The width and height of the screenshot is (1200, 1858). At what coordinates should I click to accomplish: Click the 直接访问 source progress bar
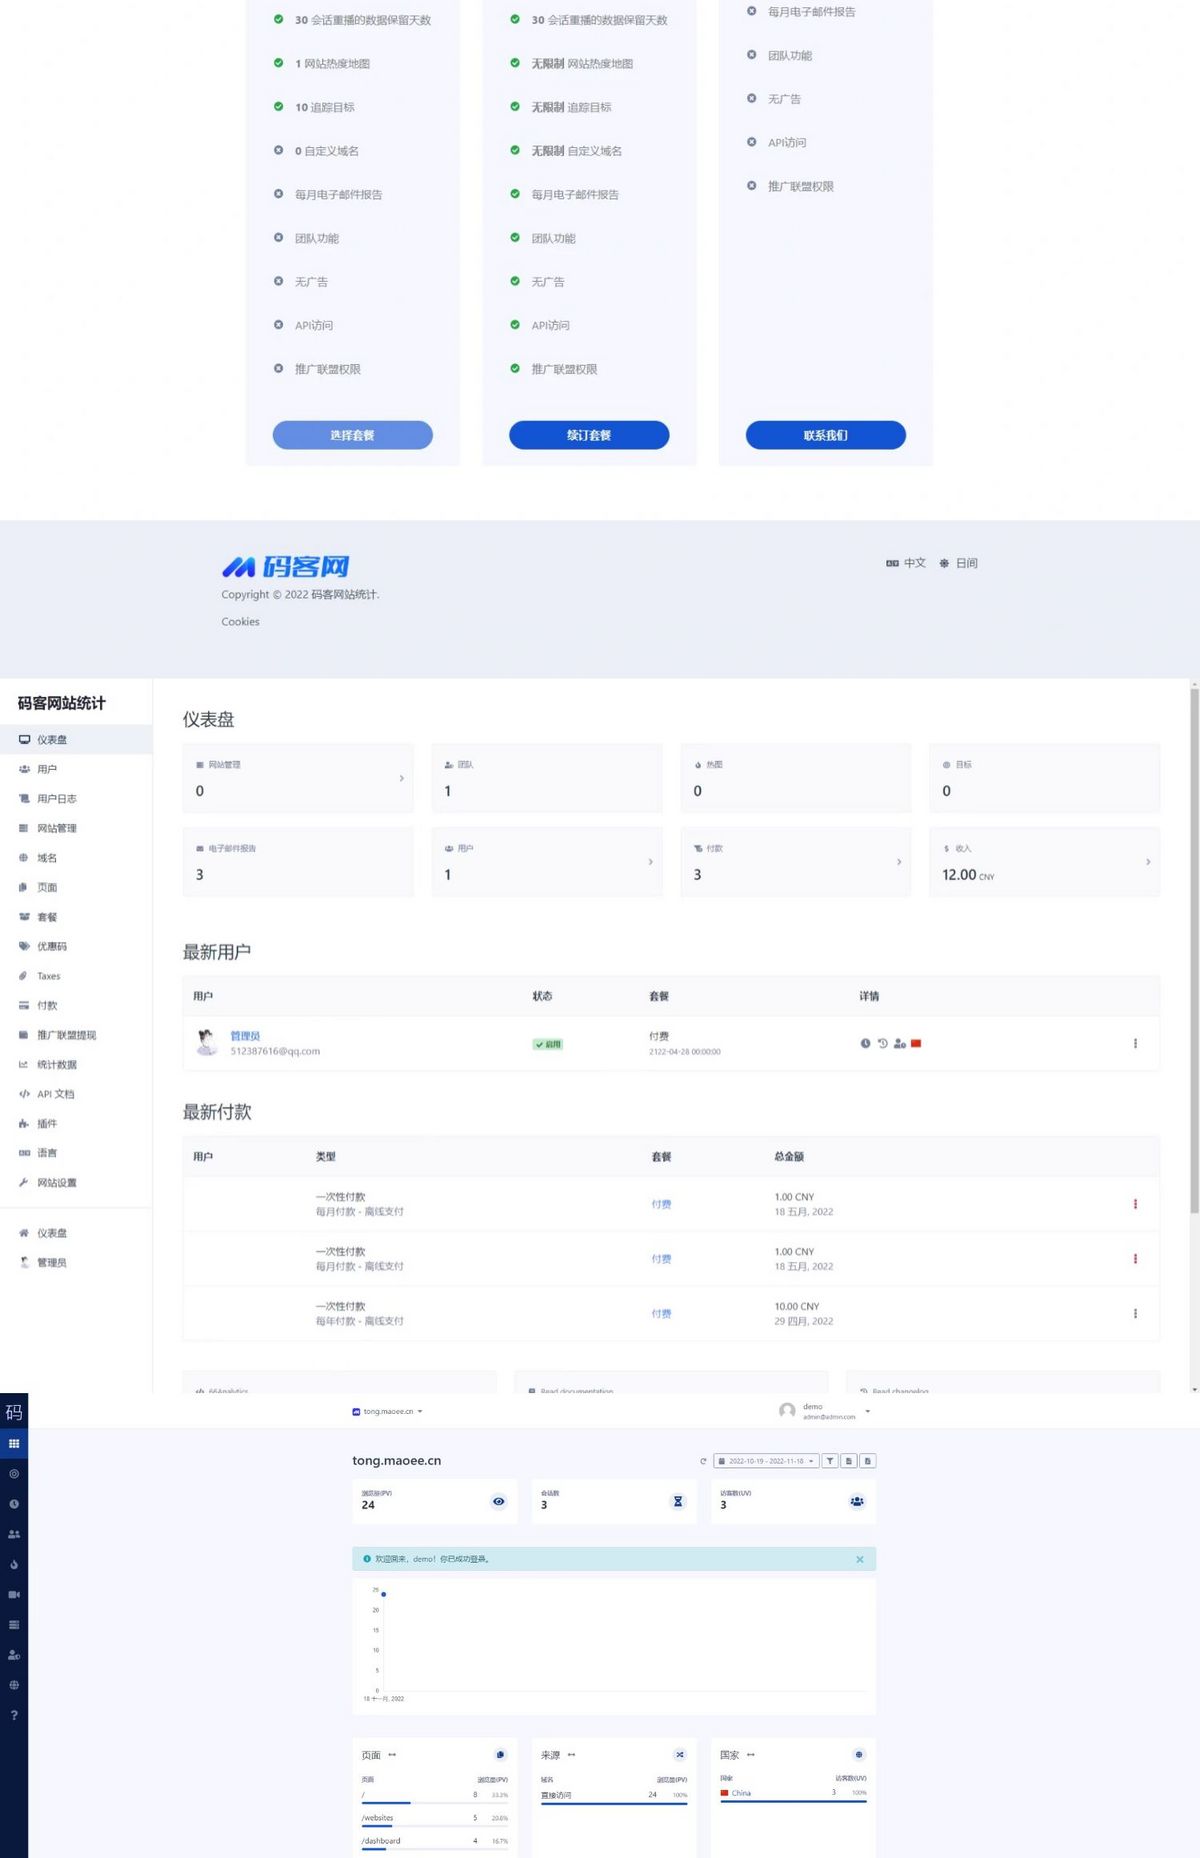[614, 1803]
